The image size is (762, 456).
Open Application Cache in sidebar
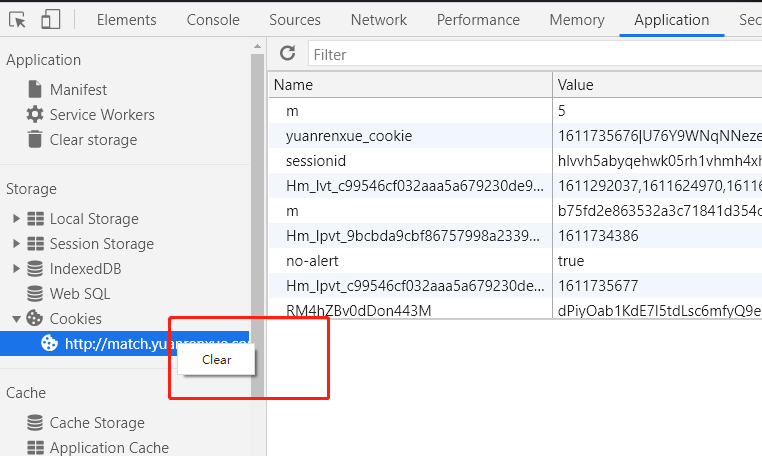[109, 447]
